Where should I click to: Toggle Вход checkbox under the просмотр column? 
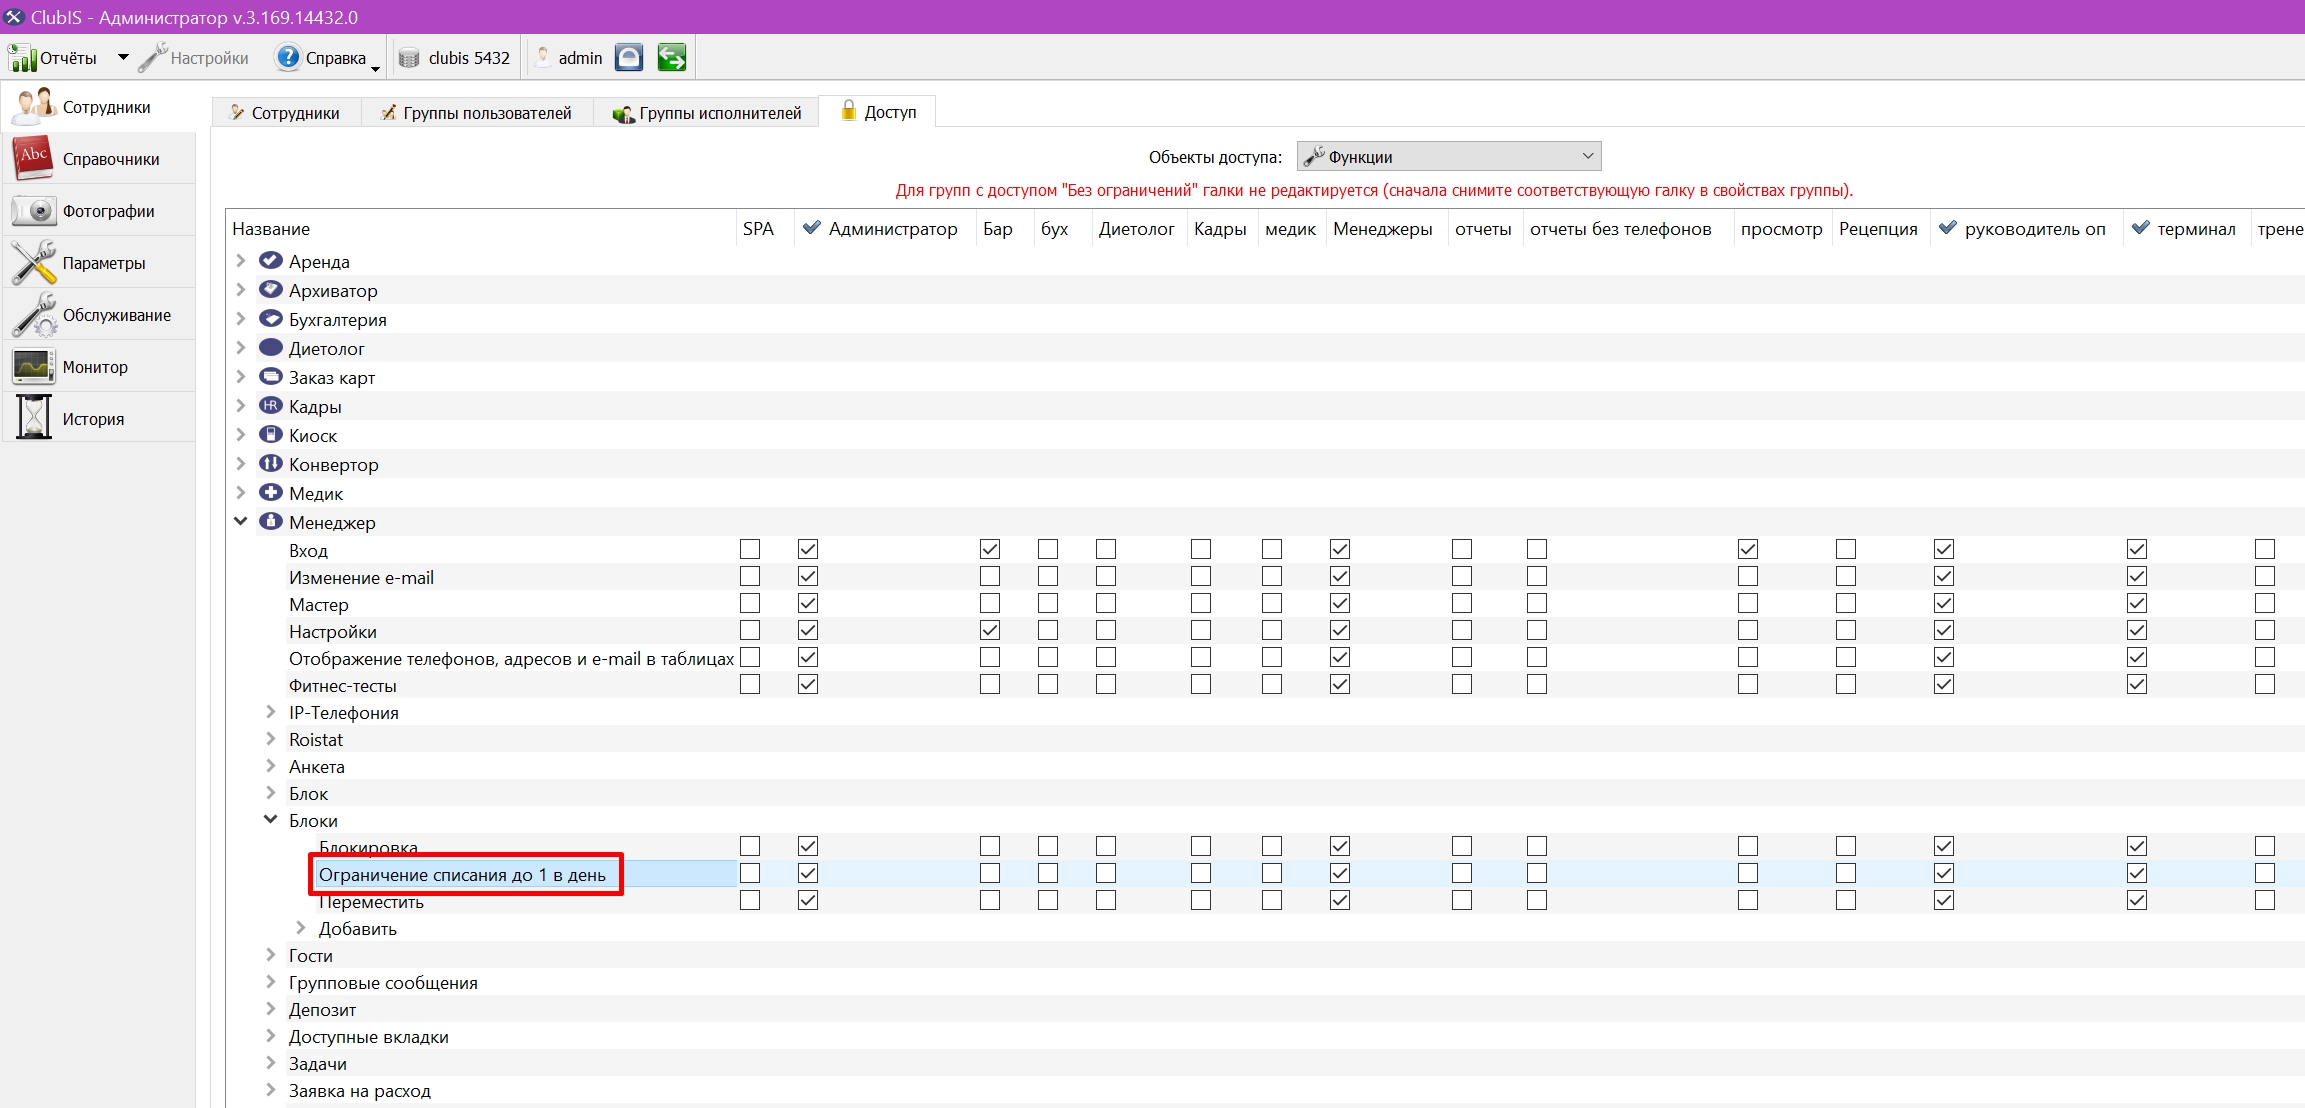click(1748, 549)
